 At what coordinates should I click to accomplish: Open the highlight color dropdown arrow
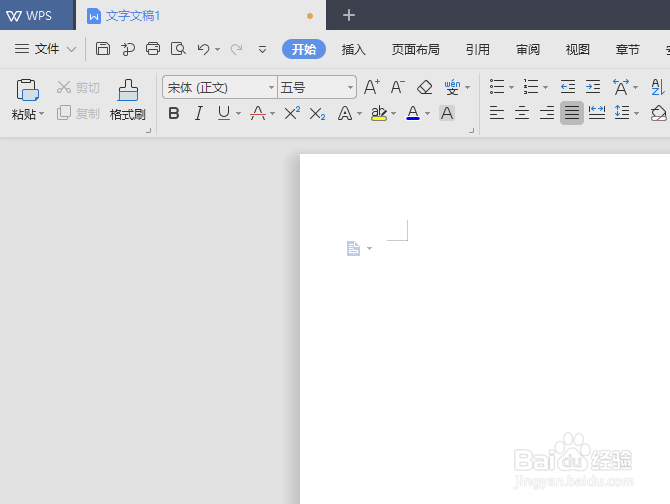tap(394, 114)
